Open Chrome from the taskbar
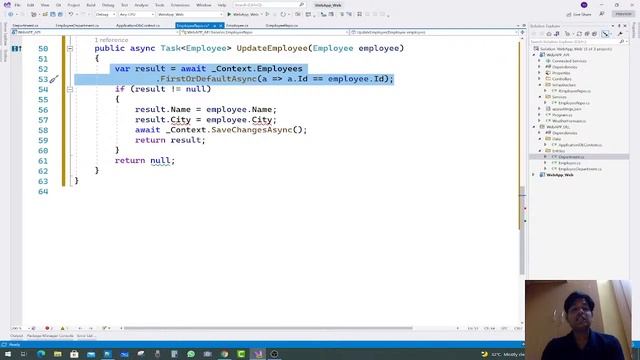The width and height of the screenshot is (640, 360). click(224, 354)
